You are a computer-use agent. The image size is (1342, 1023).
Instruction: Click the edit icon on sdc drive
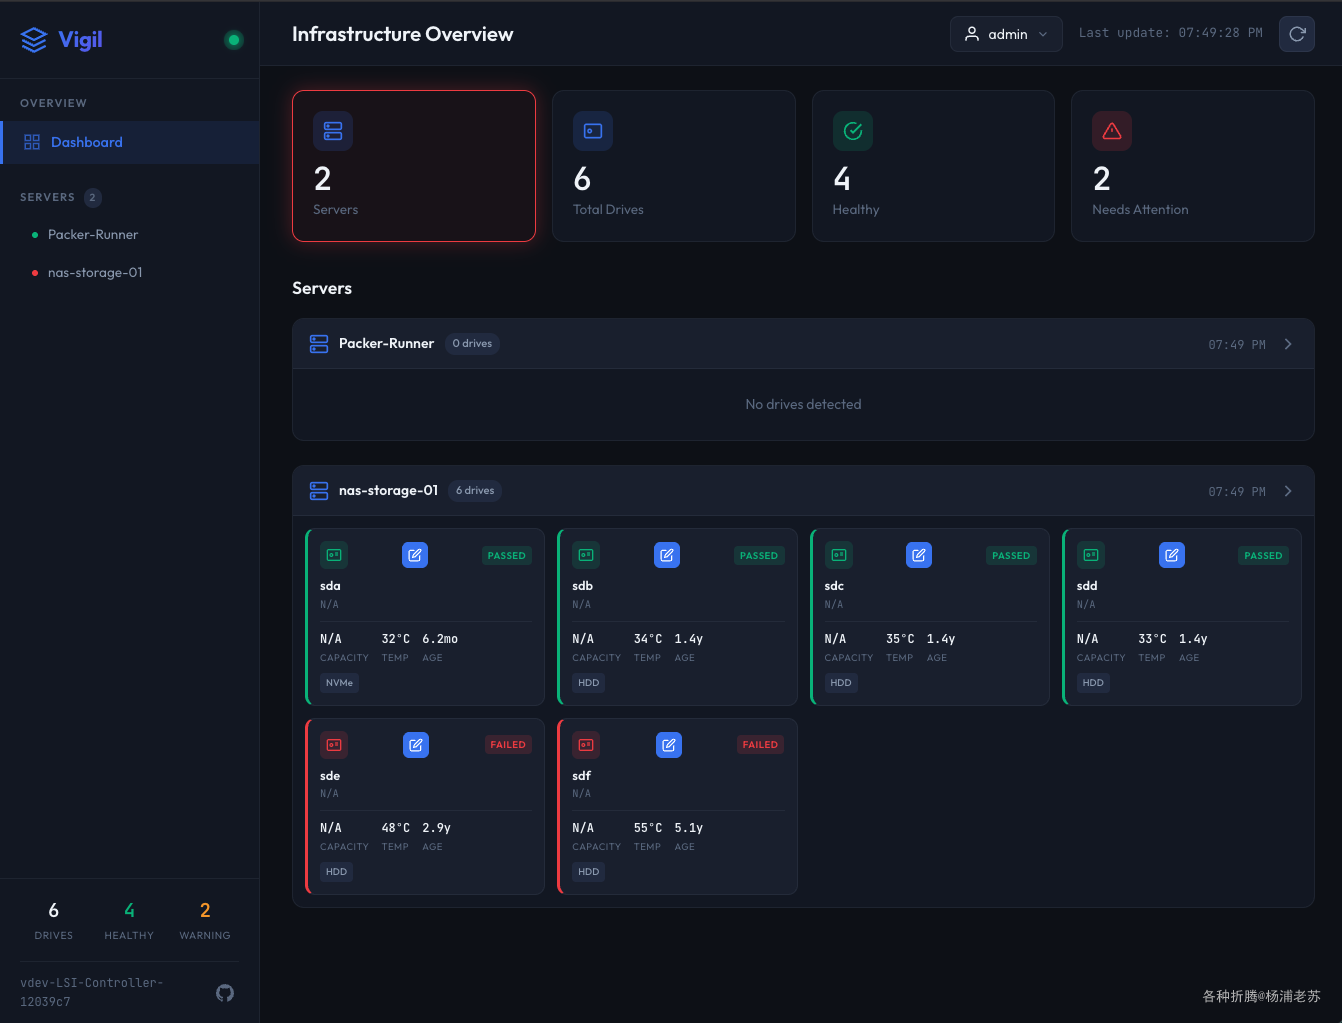click(x=919, y=555)
